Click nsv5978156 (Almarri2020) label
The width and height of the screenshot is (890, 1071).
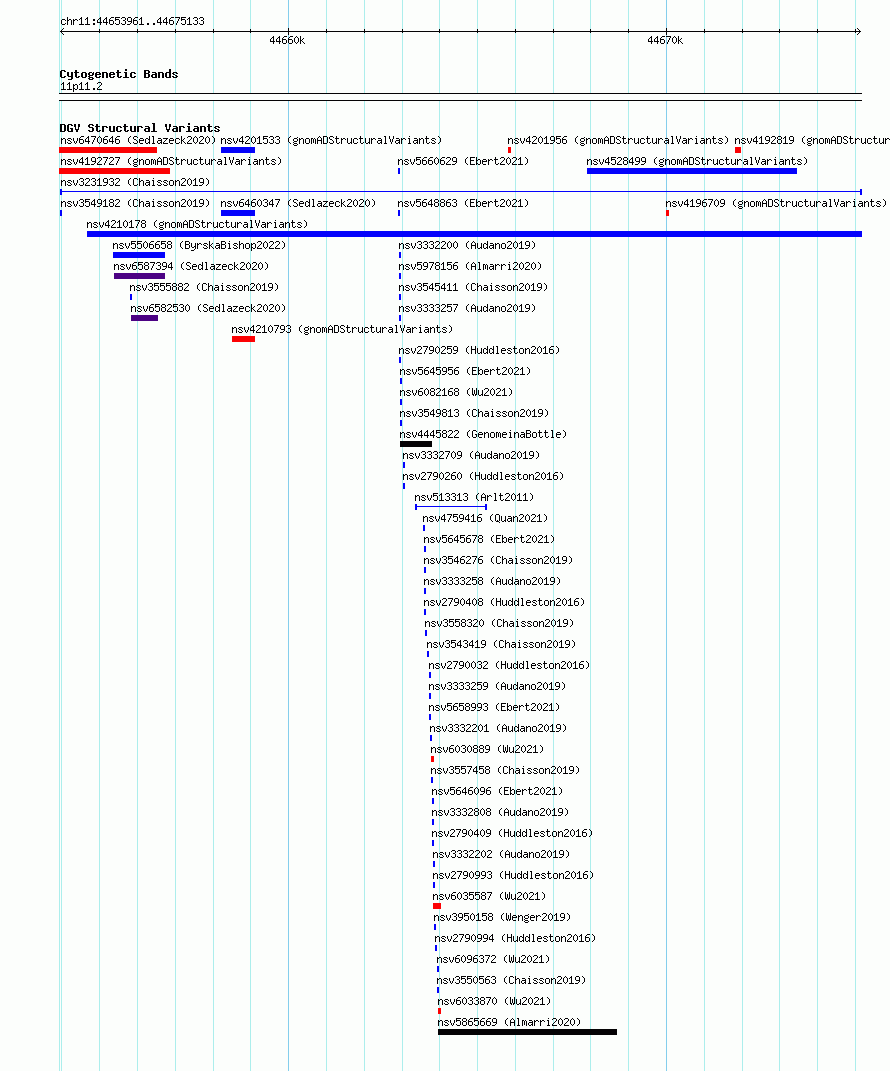pos(470,266)
